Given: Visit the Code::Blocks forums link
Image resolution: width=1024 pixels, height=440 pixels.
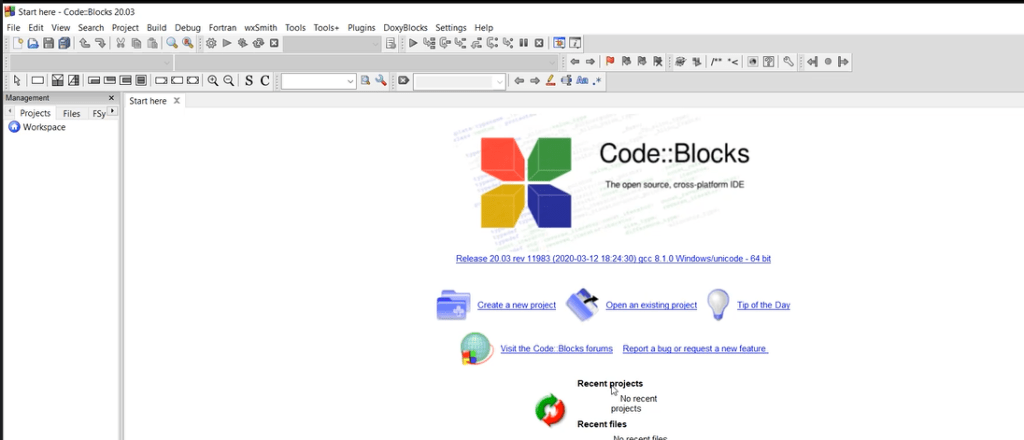Looking at the screenshot, I should [x=556, y=349].
